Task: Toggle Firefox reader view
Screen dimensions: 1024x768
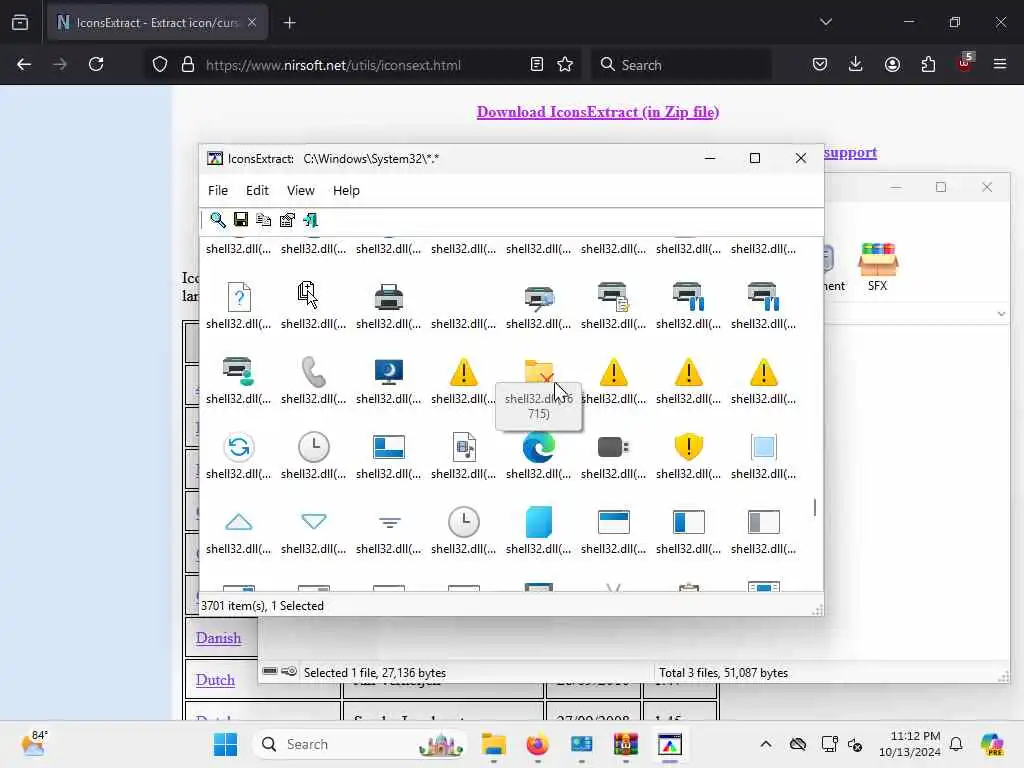Action: 537,64
